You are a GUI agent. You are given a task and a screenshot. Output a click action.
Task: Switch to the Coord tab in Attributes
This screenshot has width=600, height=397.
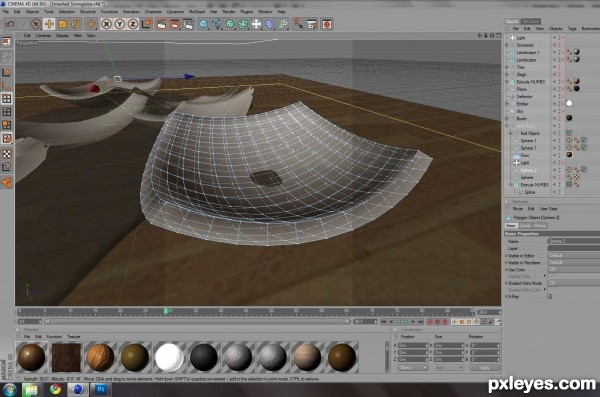click(x=525, y=226)
